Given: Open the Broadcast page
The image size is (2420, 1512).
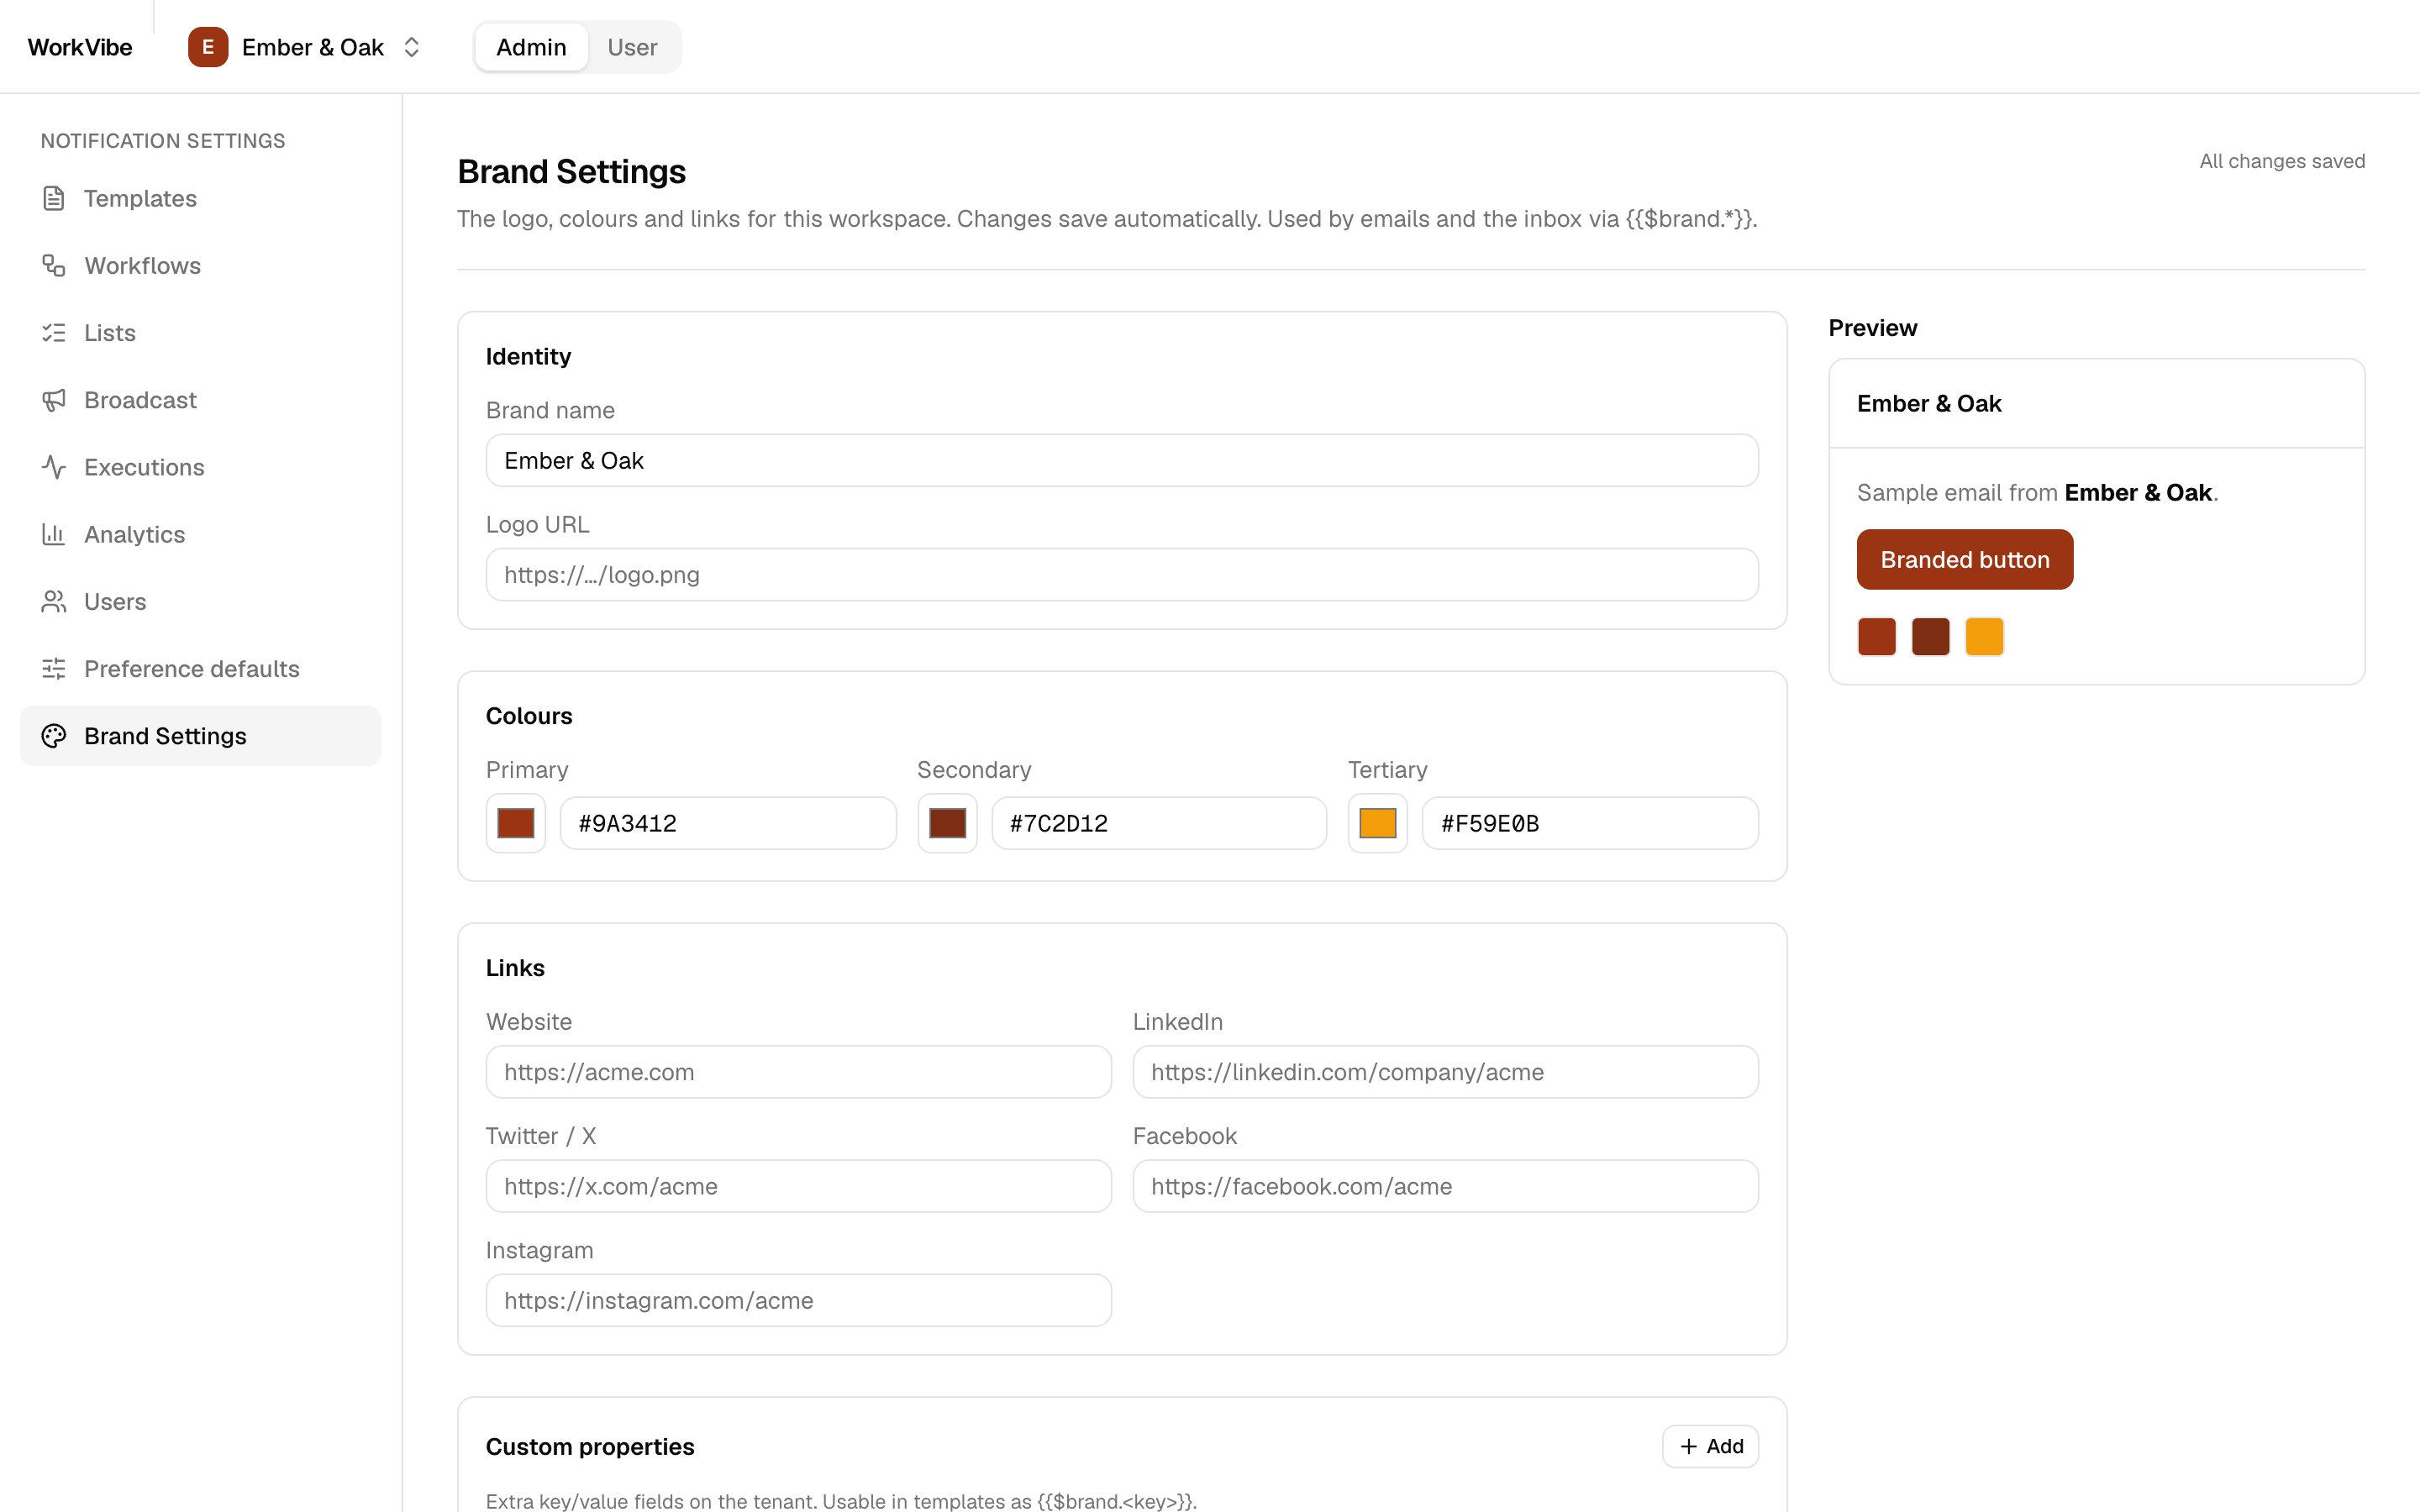Looking at the screenshot, I should click(201, 400).
